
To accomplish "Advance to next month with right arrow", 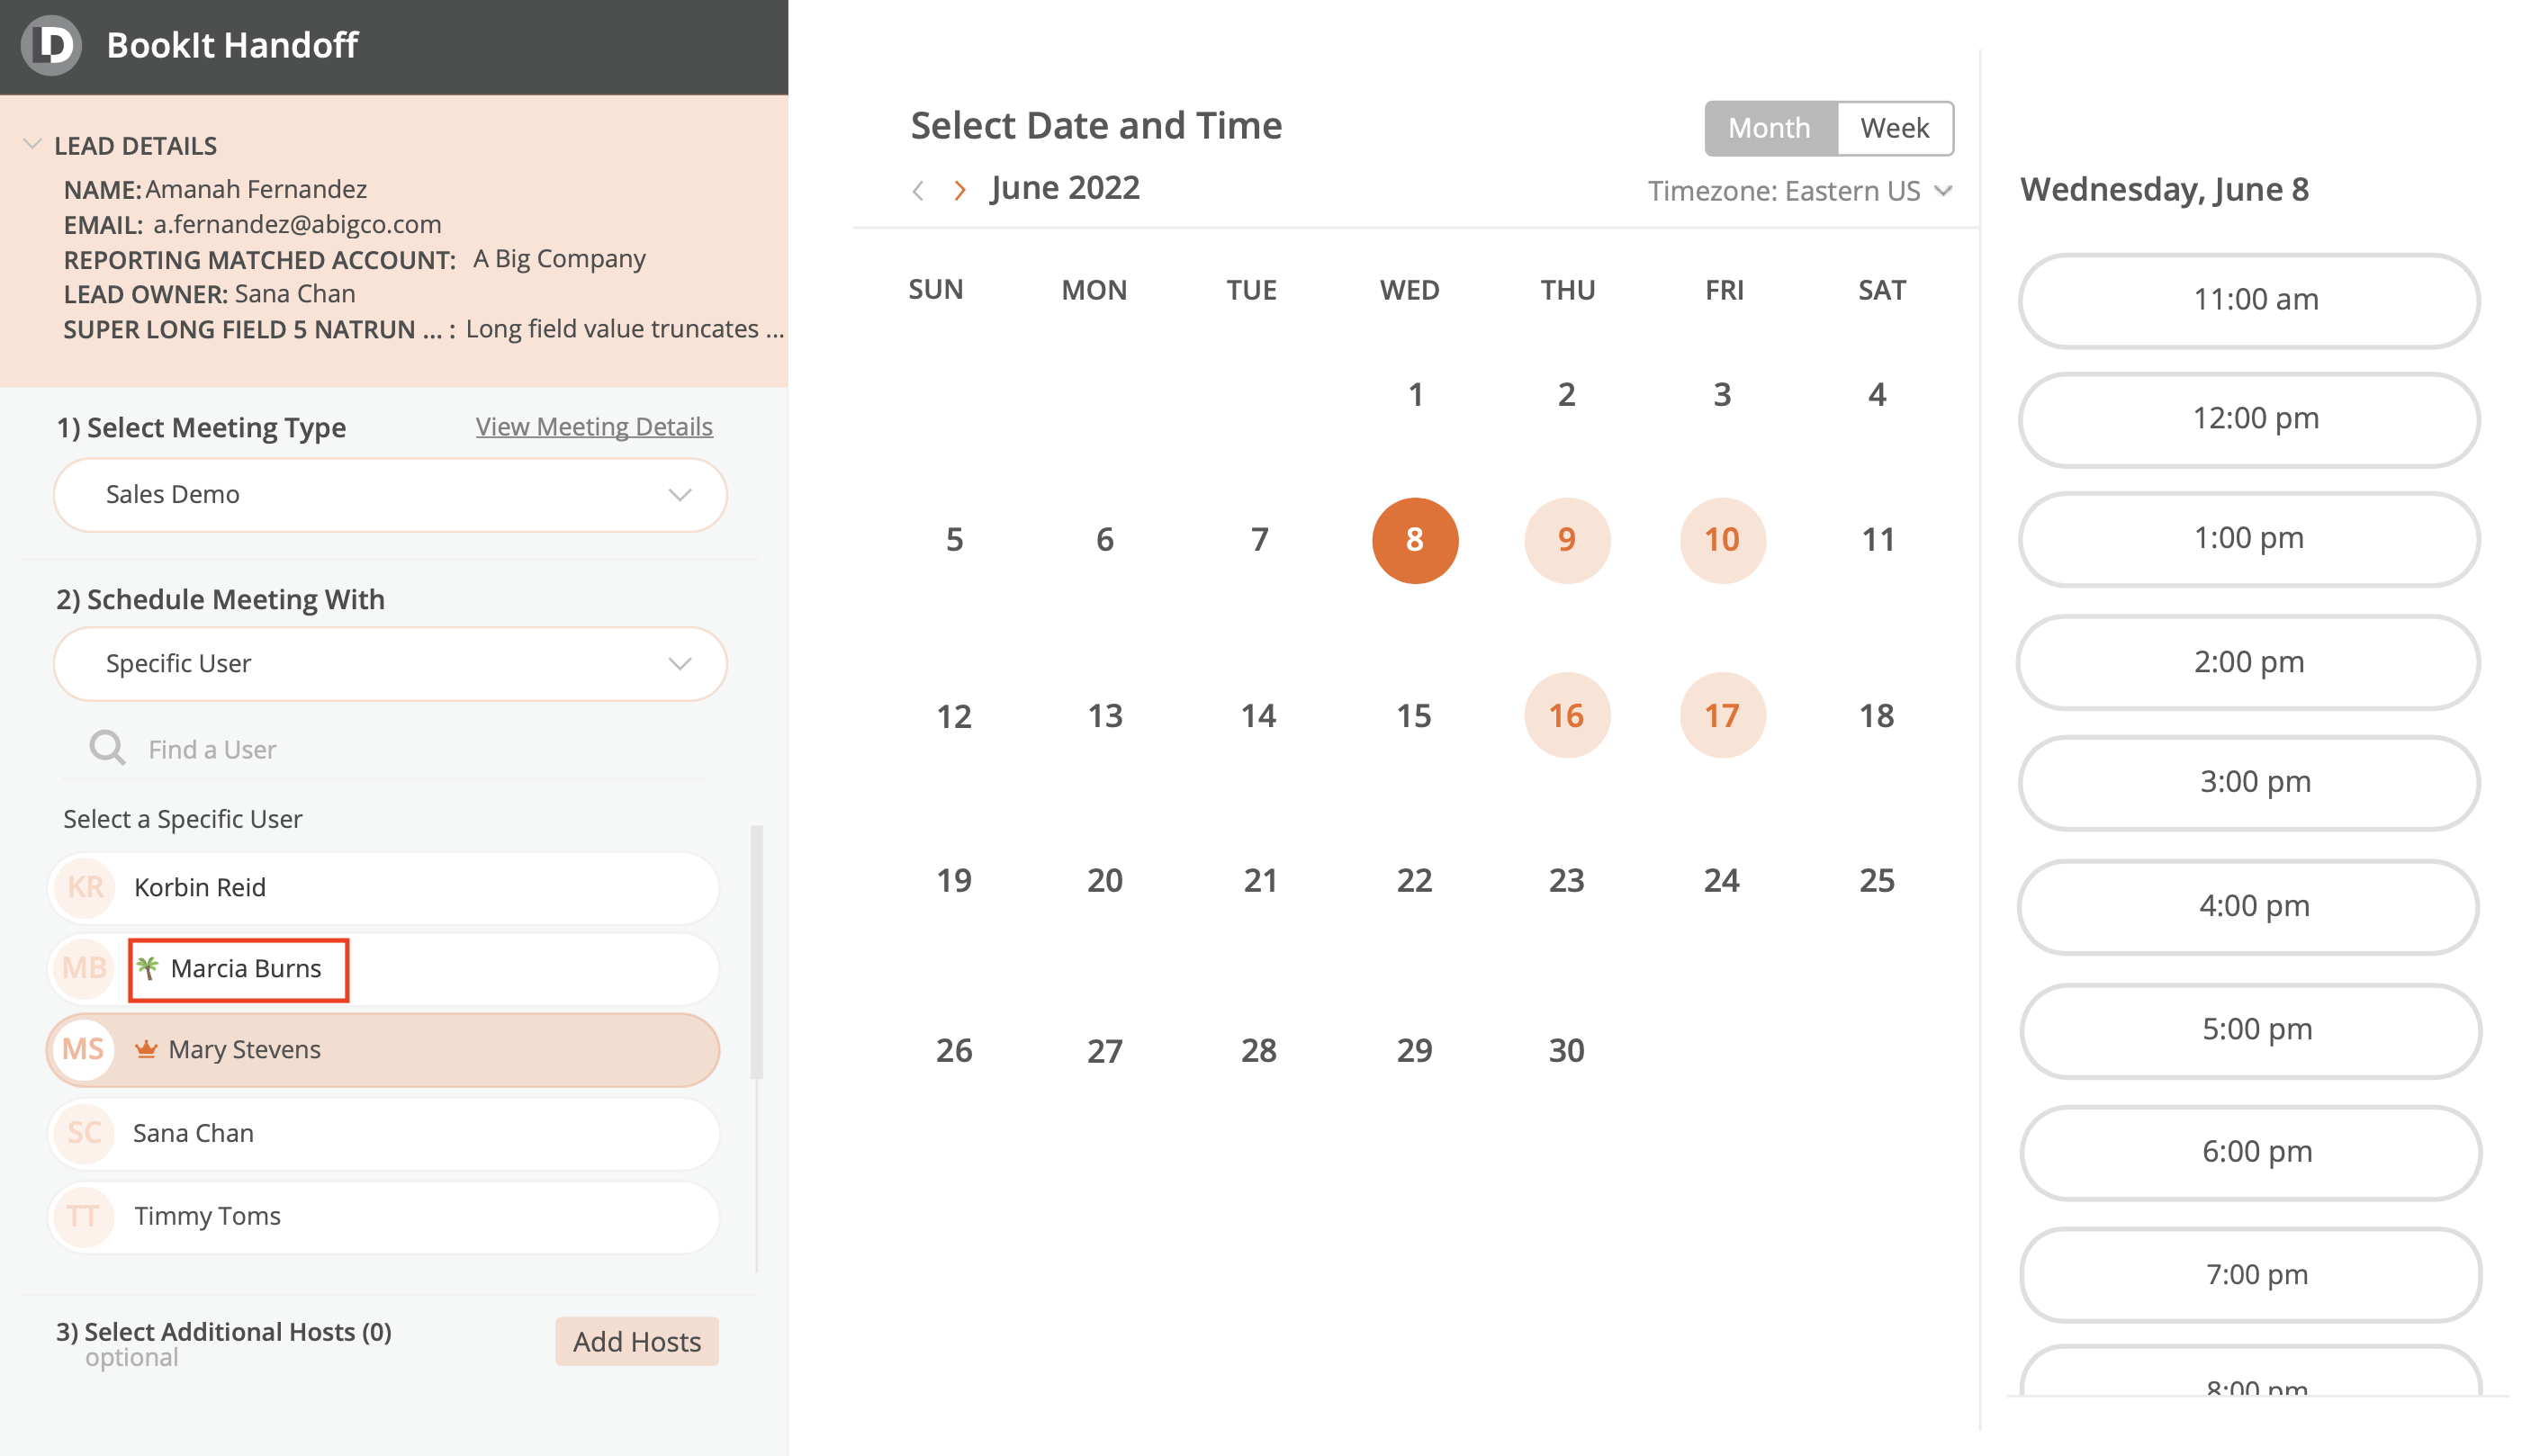I will pos(960,190).
